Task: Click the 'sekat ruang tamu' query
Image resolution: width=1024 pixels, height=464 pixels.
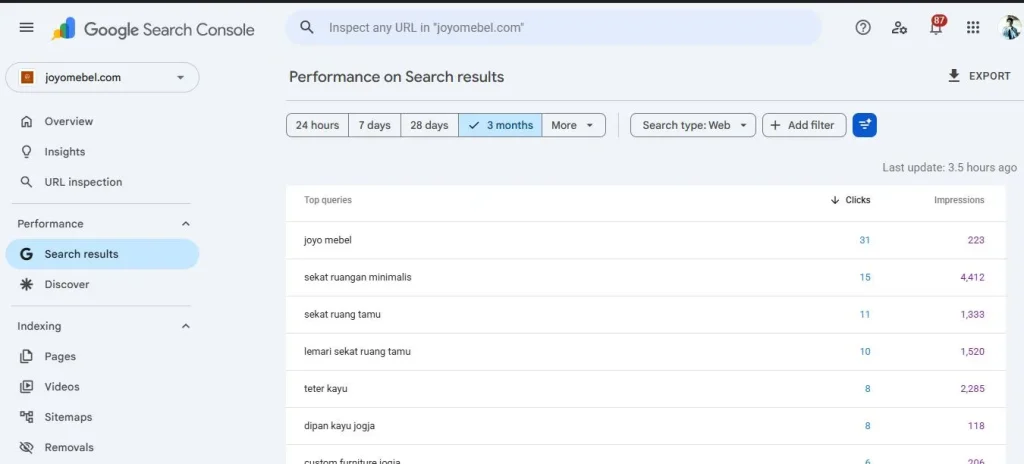Action: (x=342, y=314)
